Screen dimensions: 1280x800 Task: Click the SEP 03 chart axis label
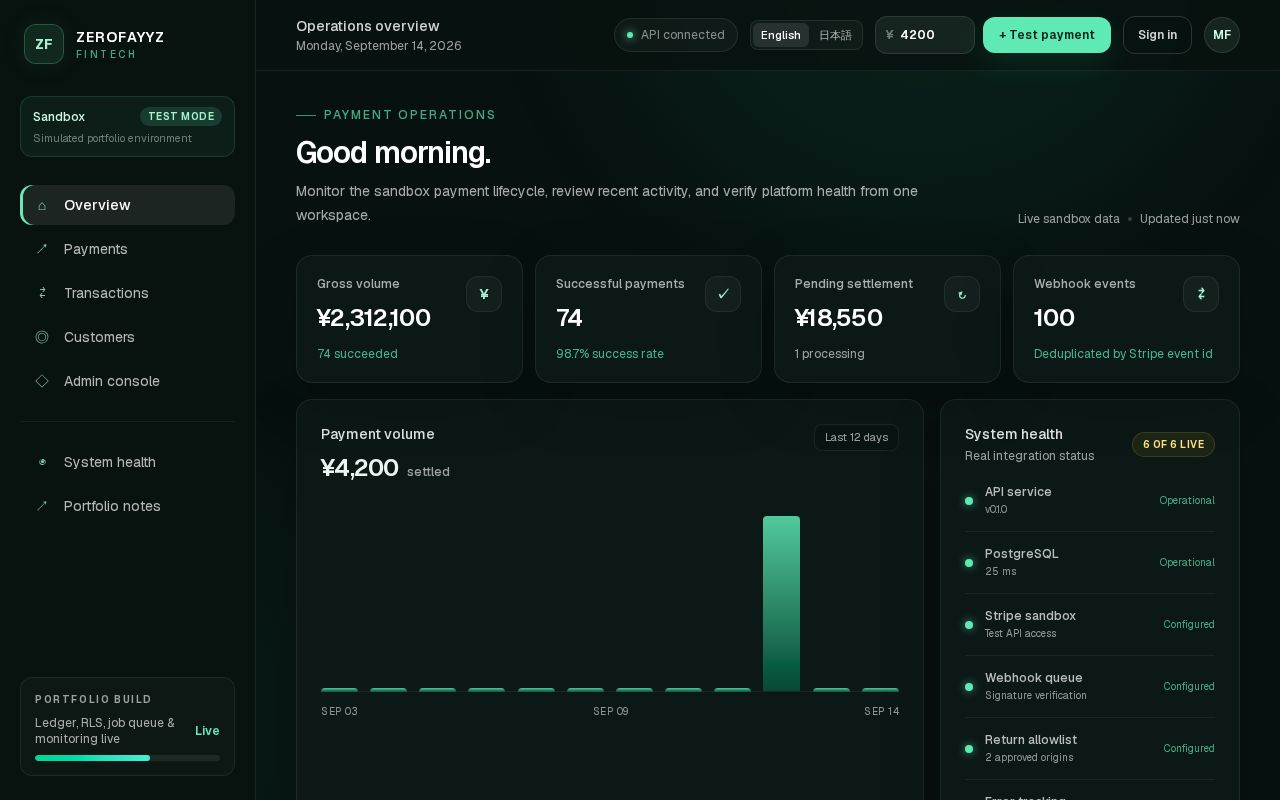point(339,711)
